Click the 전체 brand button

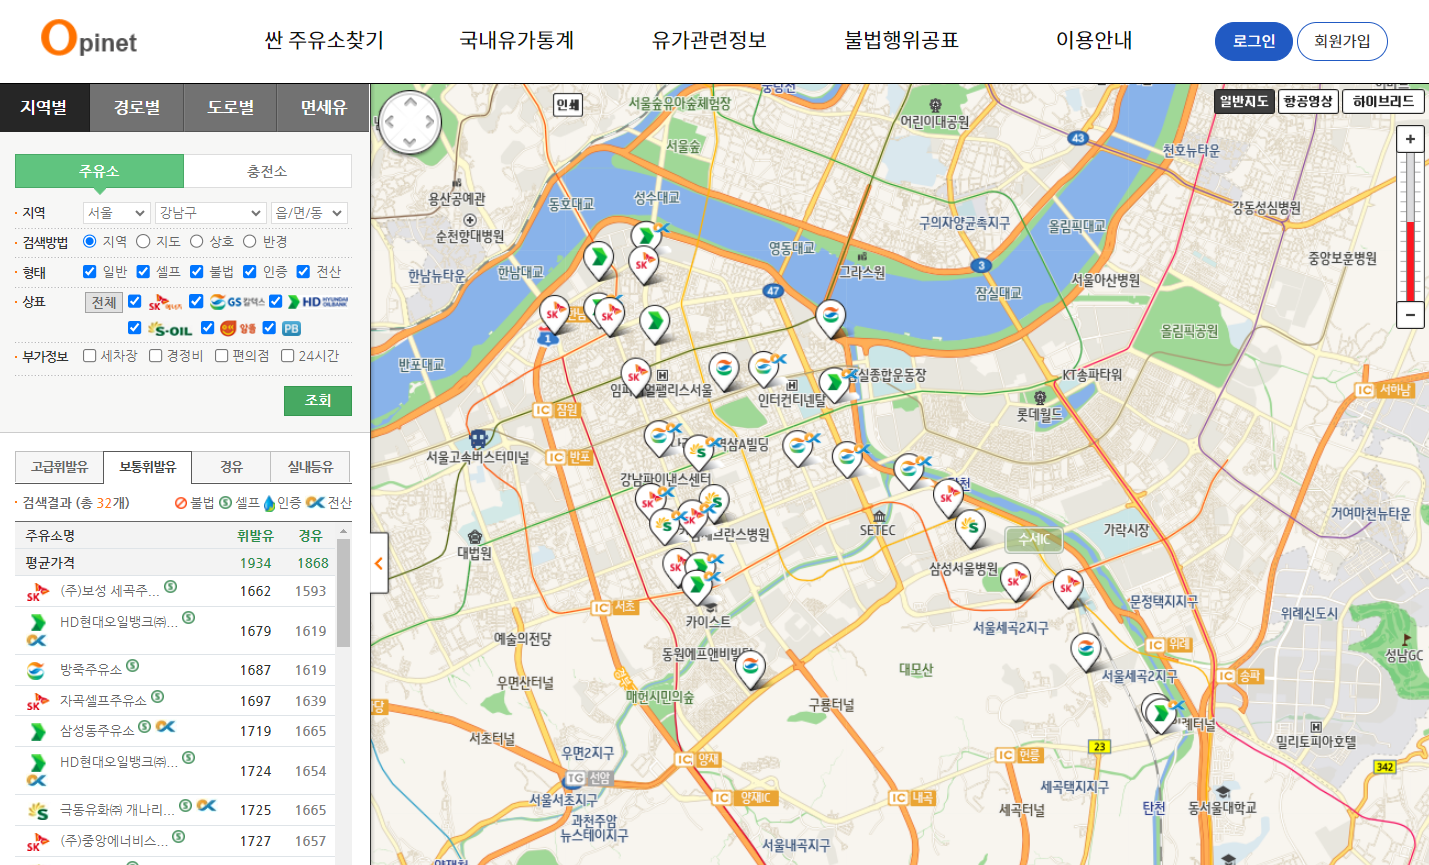104,302
